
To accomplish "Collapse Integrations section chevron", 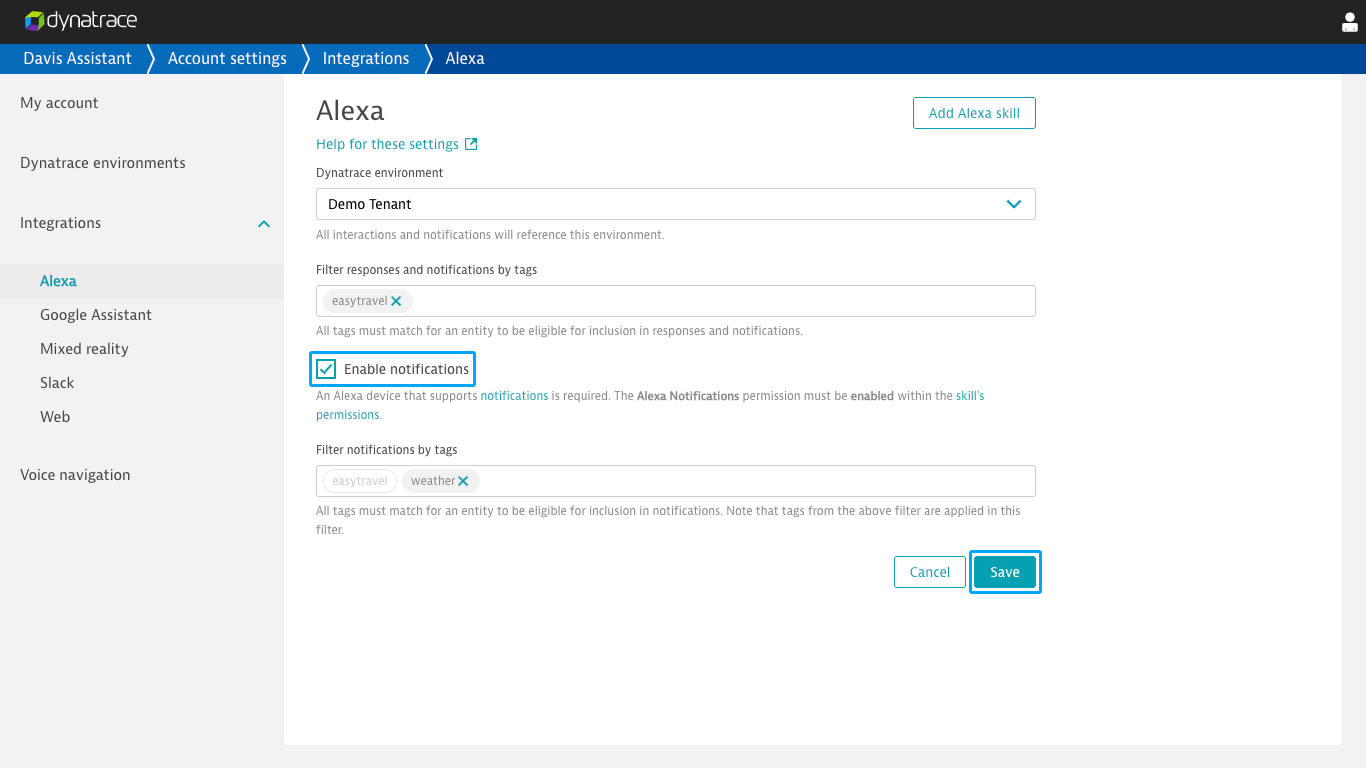I will pyautogui.click(x=264, y=224).
